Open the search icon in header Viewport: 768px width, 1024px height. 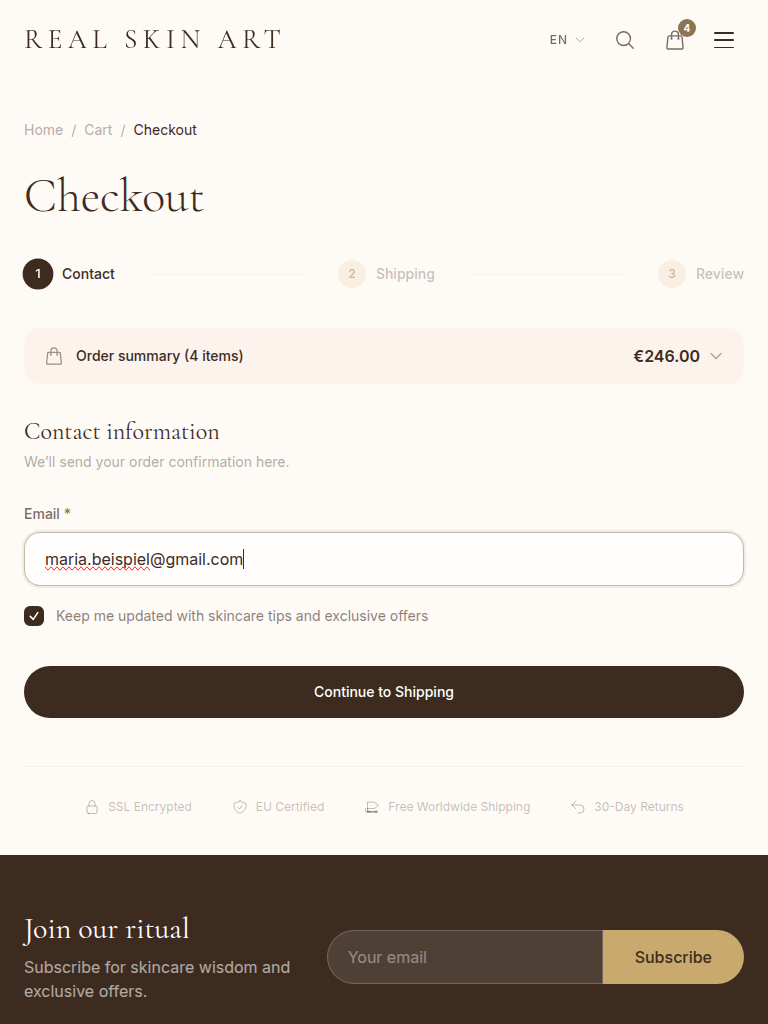[625, 40]
